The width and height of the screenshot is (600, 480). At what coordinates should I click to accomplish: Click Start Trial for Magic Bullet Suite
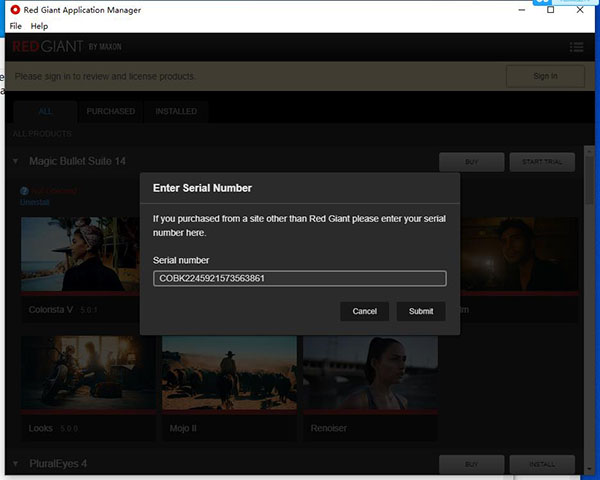tap(542, 162)
